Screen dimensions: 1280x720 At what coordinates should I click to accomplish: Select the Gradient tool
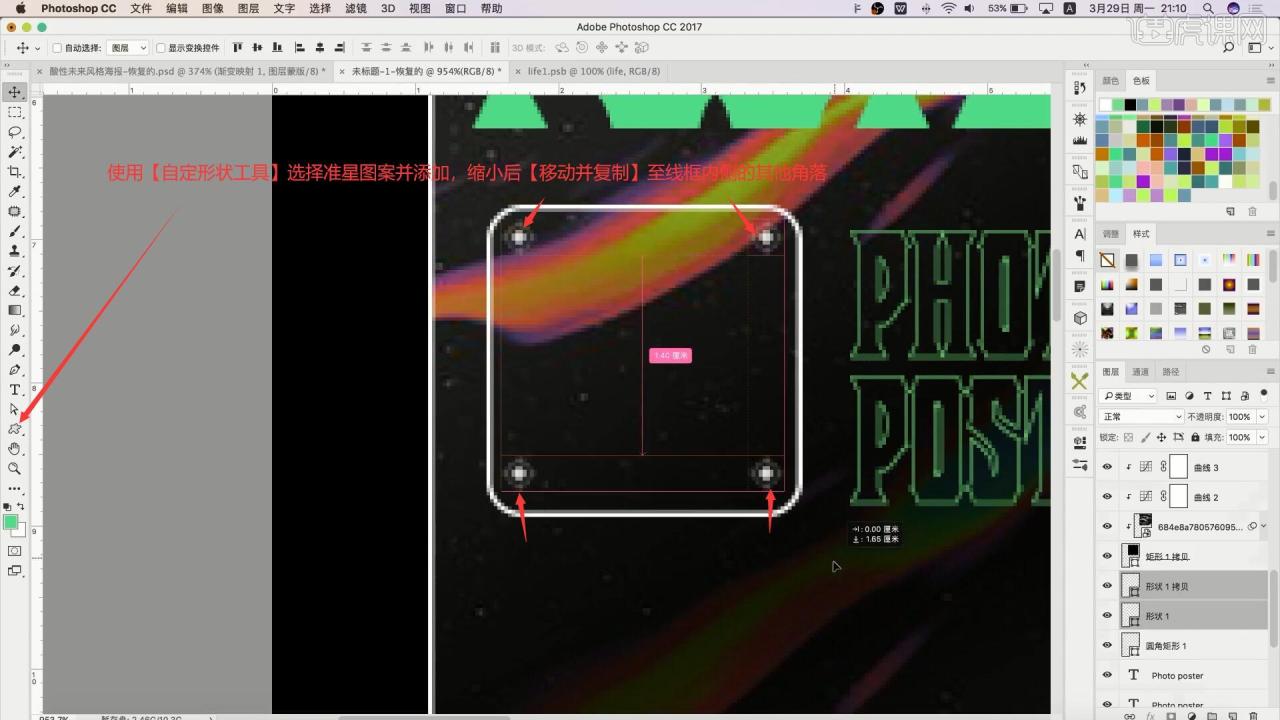pyautogui.click(x=15, y=310)
